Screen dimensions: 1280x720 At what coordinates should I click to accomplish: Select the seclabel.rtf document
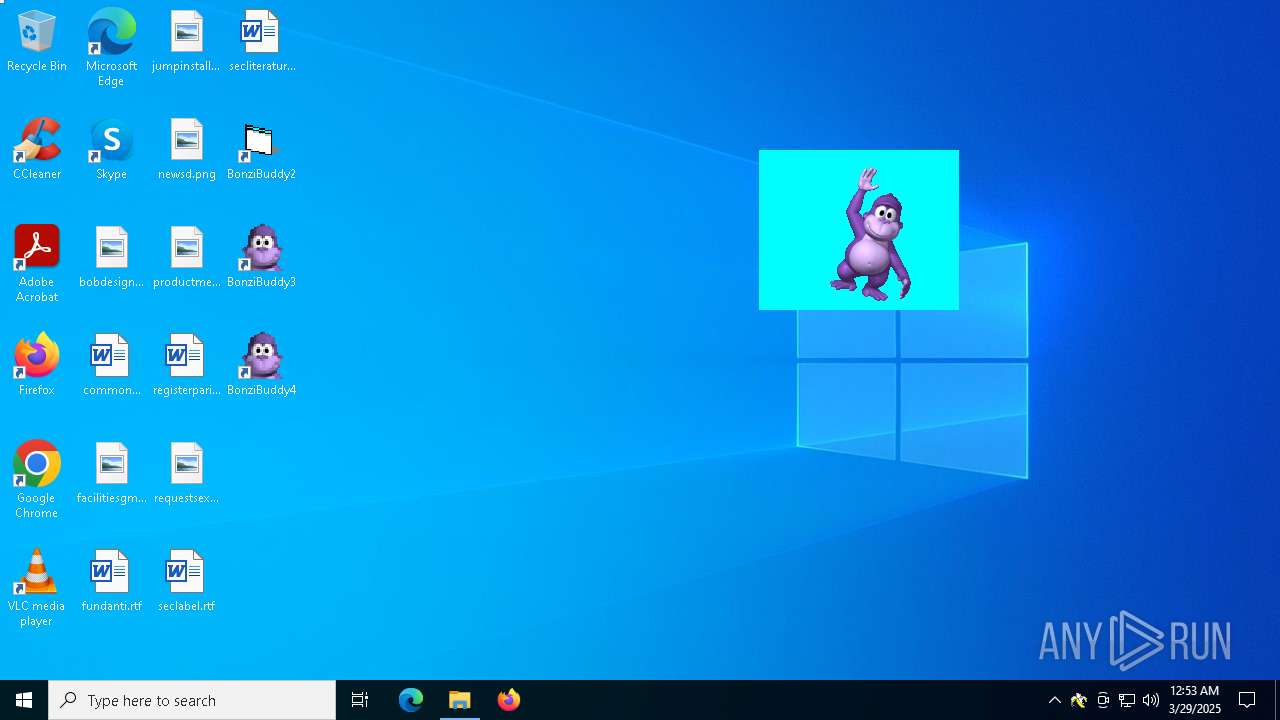point(186,582)
